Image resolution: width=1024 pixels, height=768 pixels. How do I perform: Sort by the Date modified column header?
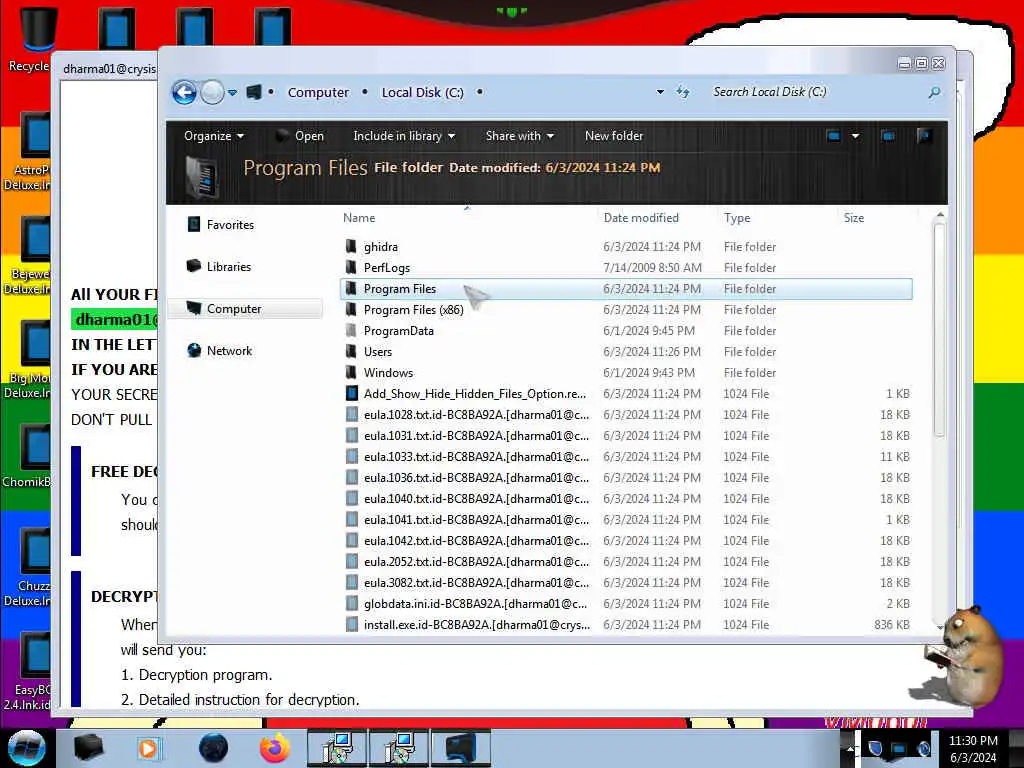coord(641,218)
